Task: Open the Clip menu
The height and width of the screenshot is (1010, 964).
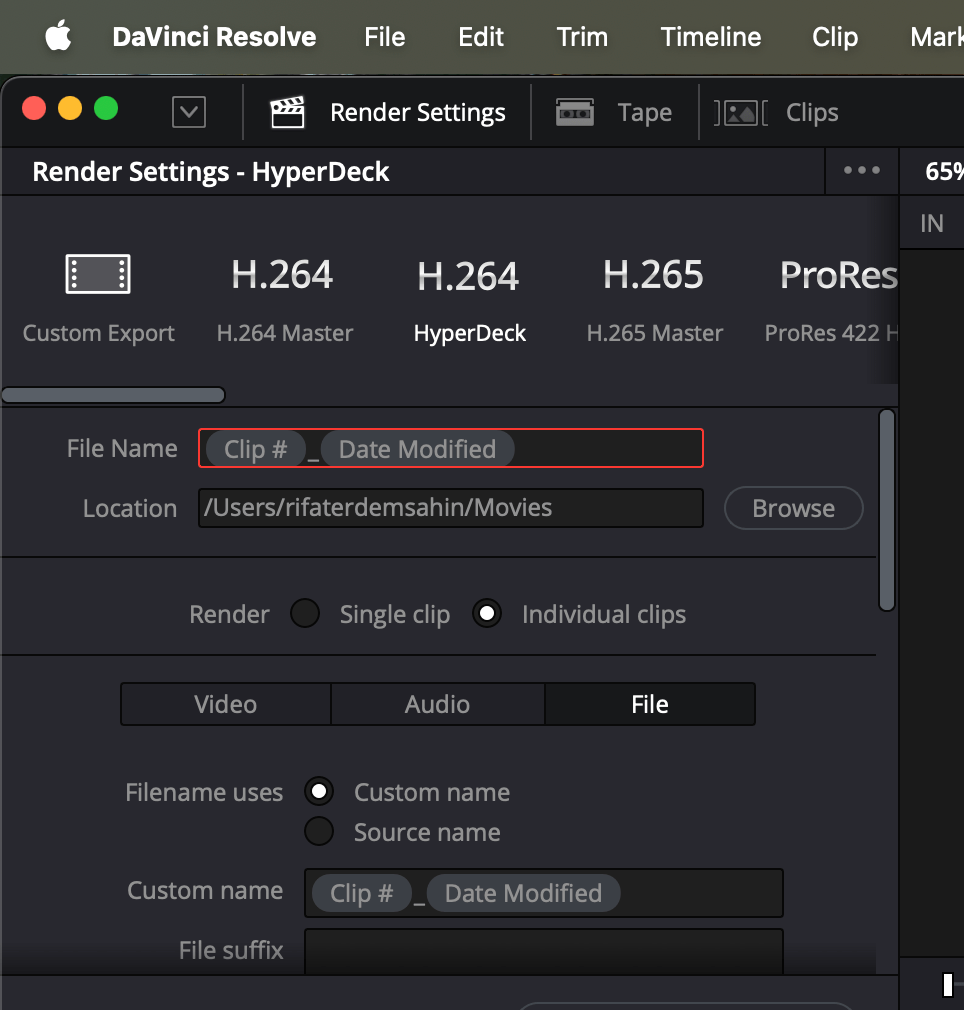Action: [x=835, y=37]
